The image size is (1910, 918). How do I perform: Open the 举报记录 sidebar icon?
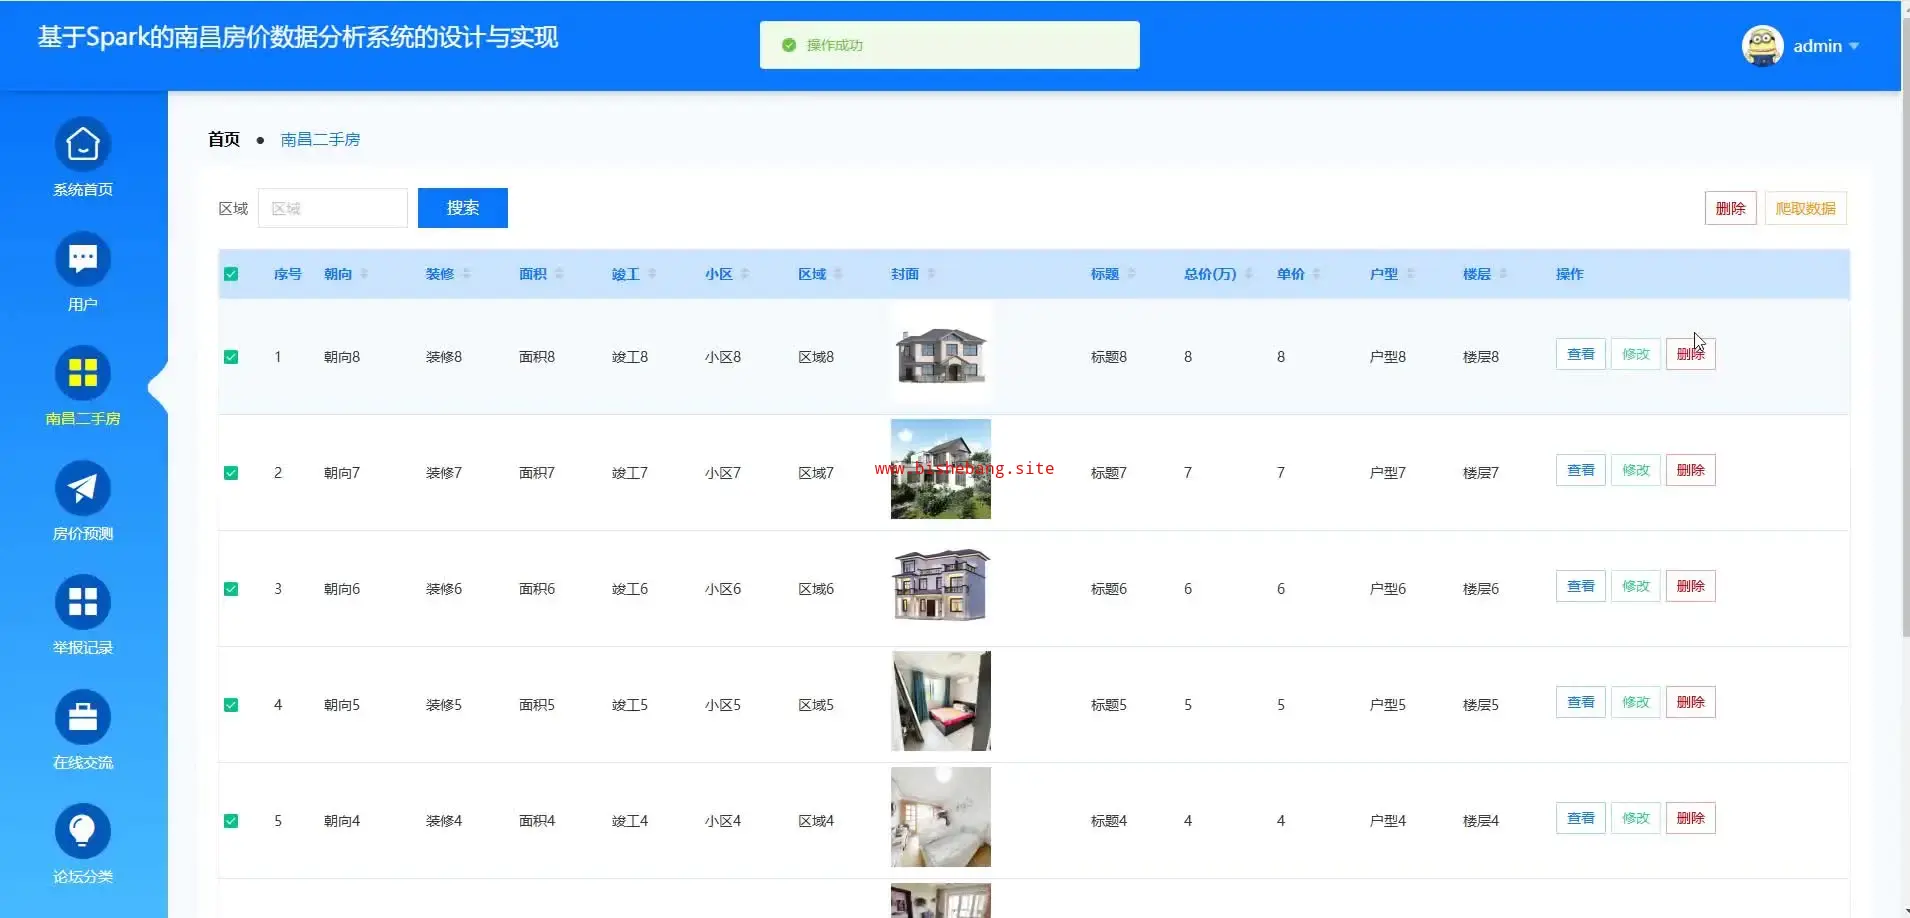(82, 602)
